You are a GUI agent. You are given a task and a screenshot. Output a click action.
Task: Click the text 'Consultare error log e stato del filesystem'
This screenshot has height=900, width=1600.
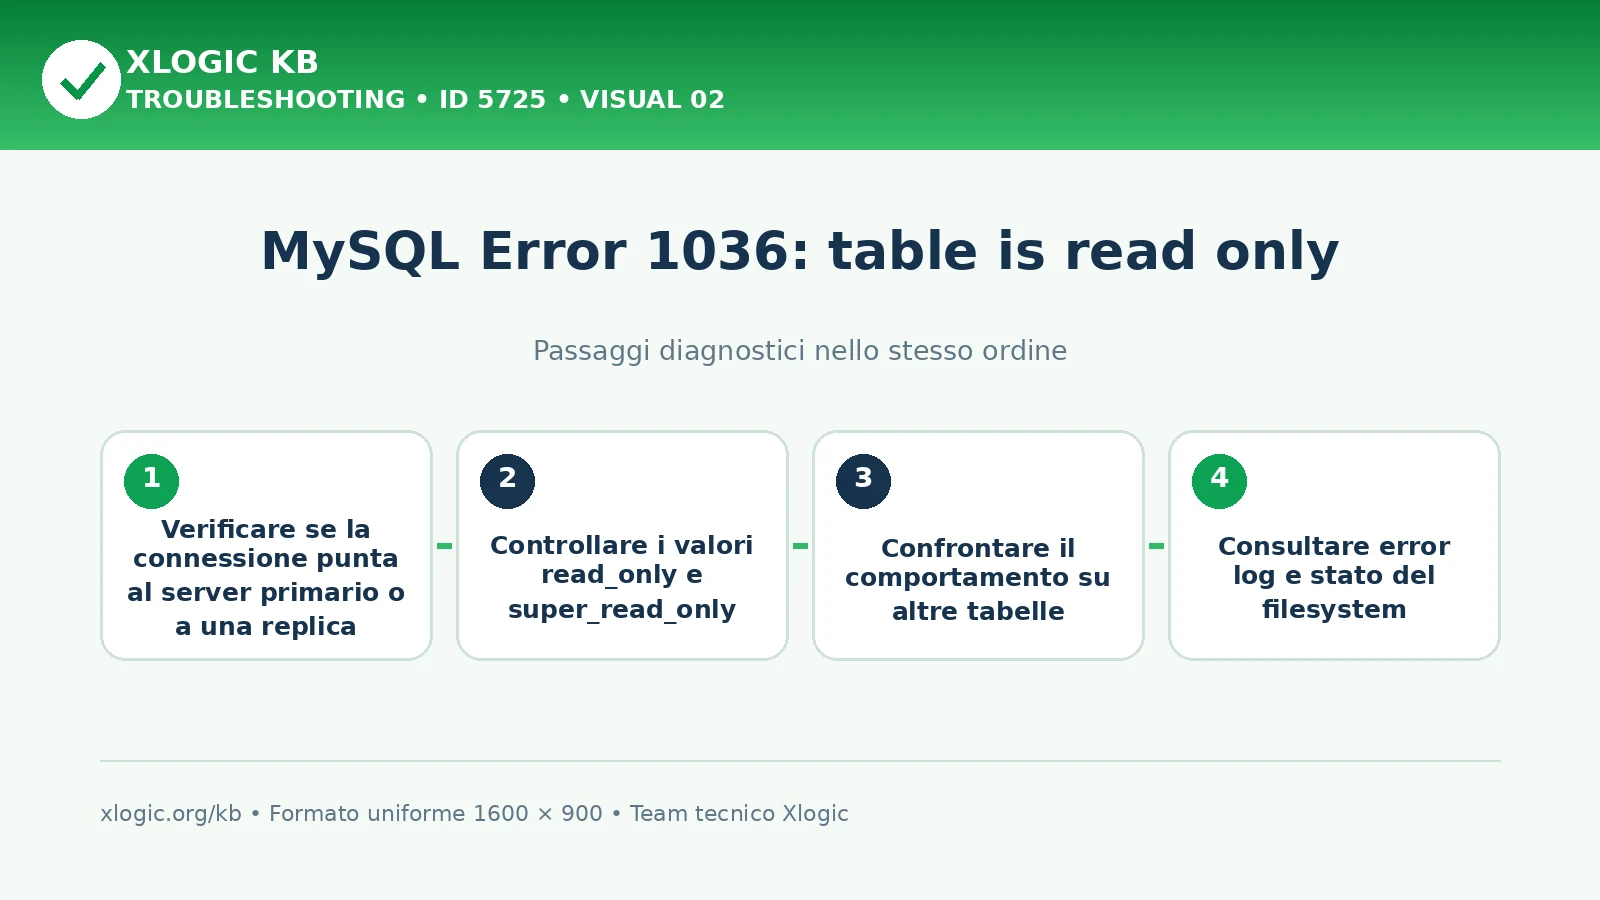(1334, 578)
